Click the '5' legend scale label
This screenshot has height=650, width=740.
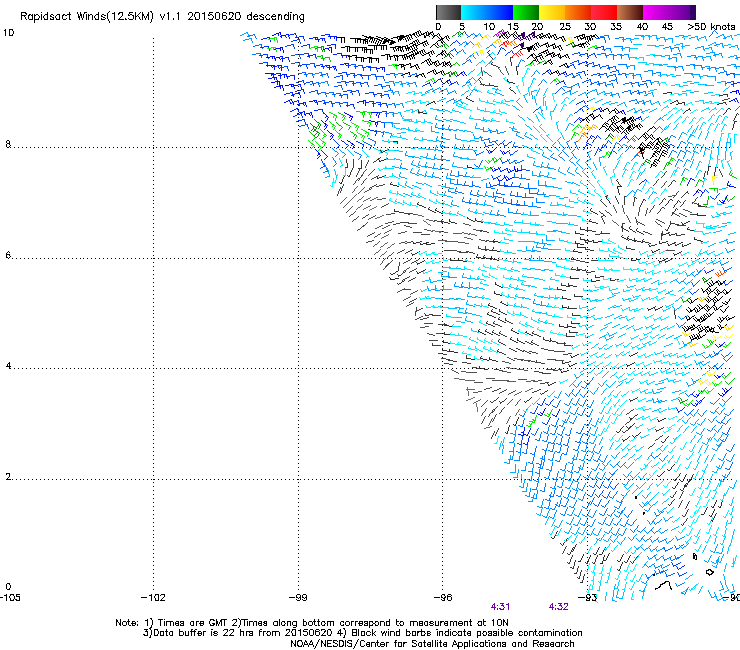[x=462, y=26]
